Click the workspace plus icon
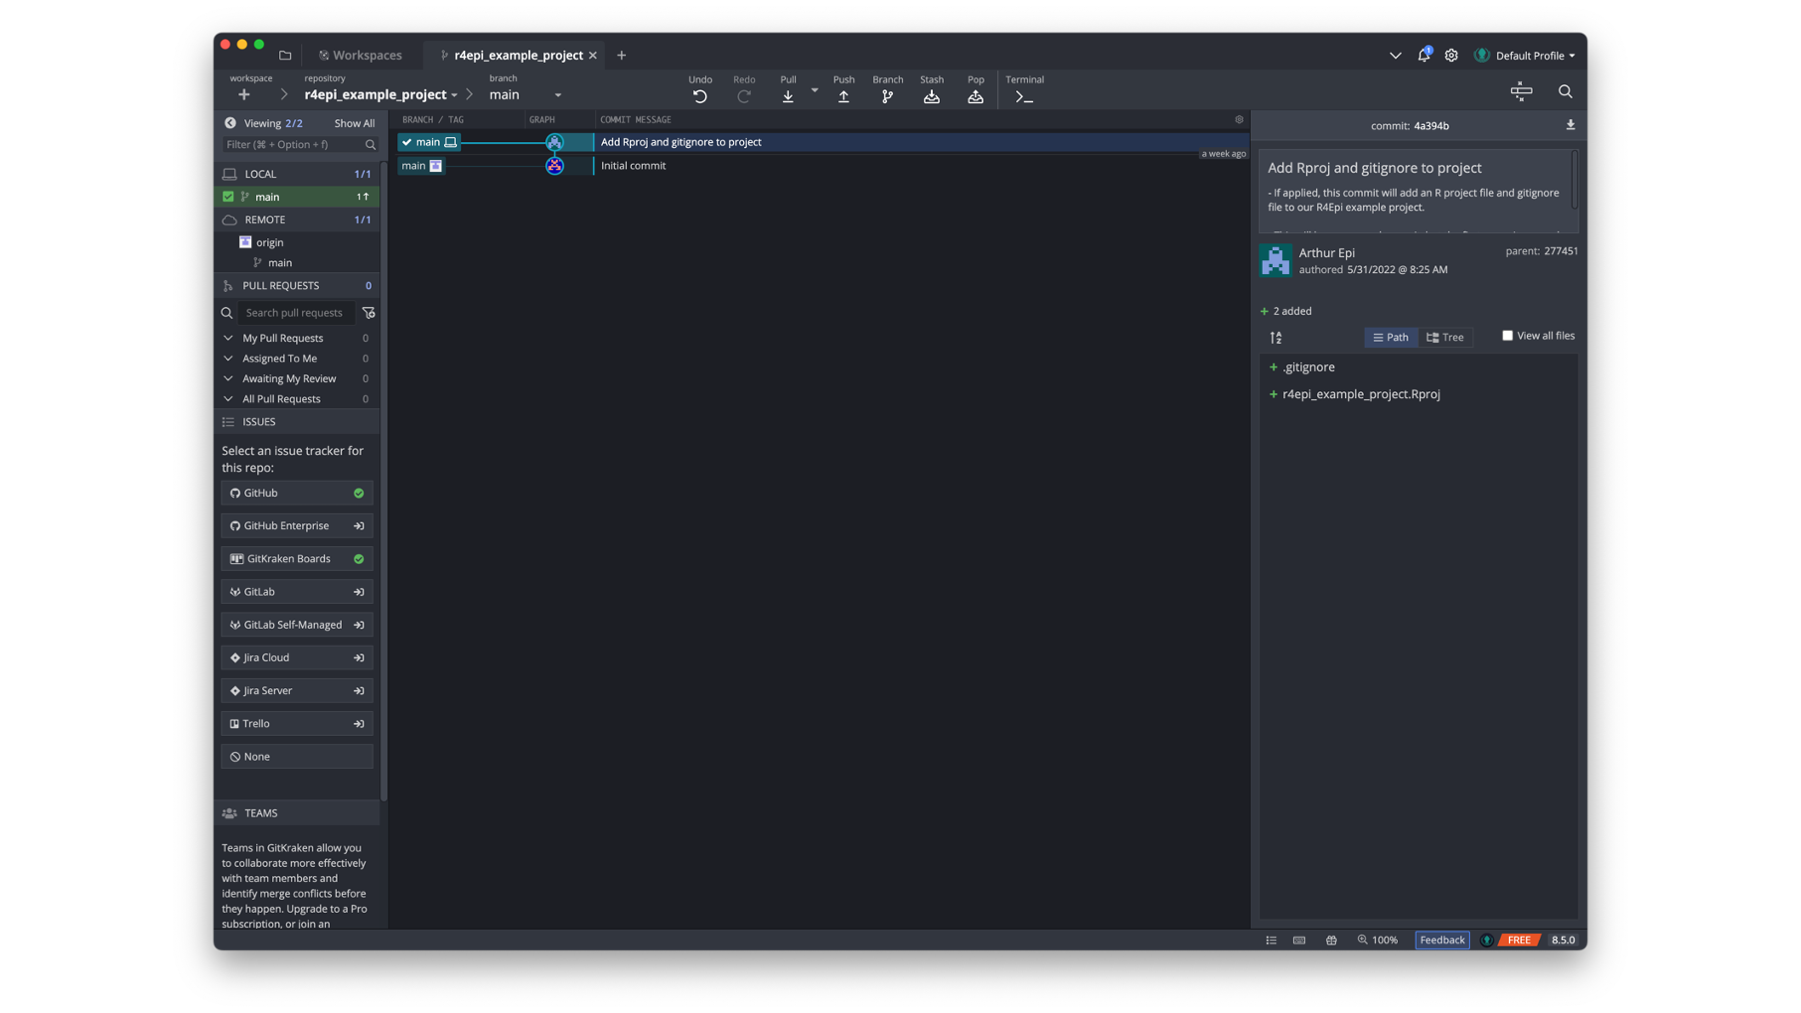The height and width of the screenshot is (1013, 1801). (244, 94)
